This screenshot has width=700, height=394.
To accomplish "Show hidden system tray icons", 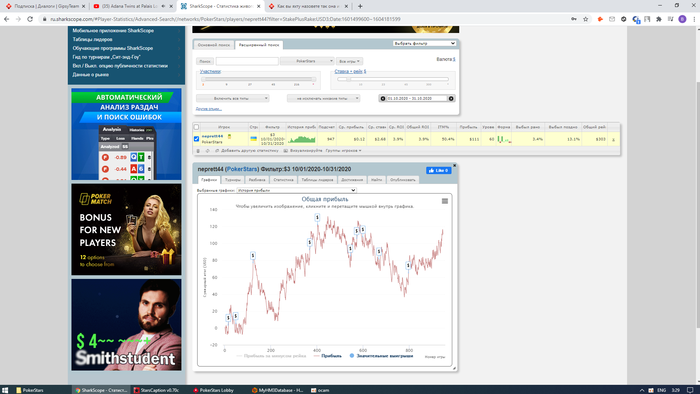I will tap(642, 390).
